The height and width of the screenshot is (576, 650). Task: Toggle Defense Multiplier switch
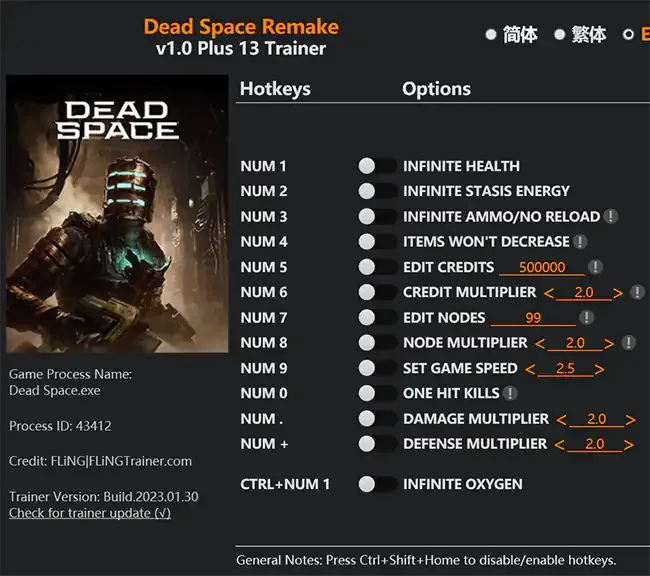[377, 444]
